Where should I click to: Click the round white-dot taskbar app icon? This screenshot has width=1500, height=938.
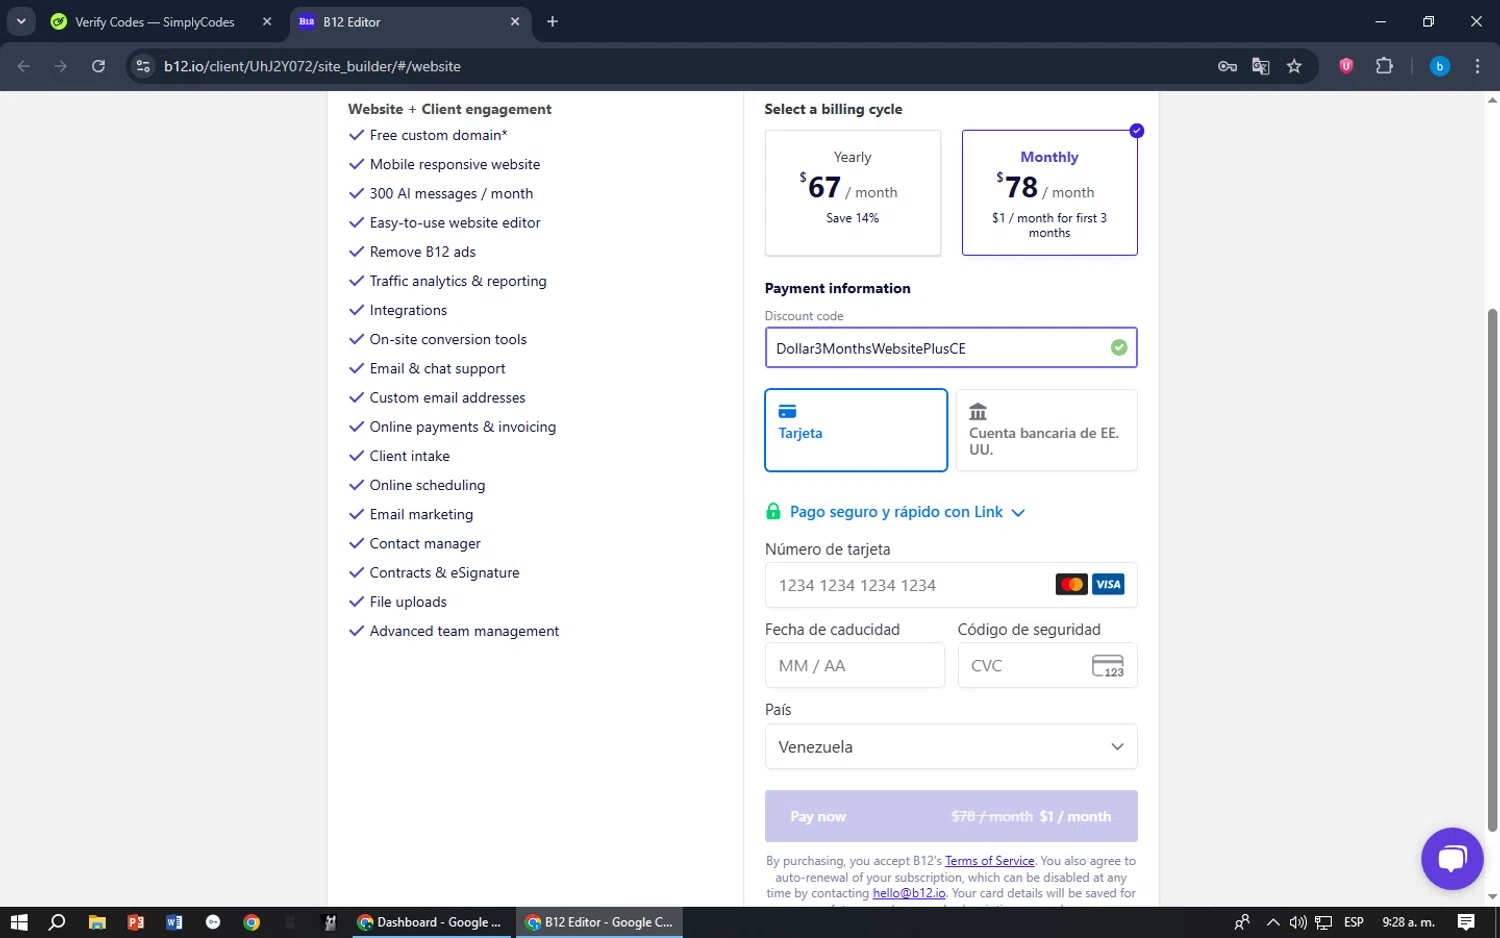[213, 922]
